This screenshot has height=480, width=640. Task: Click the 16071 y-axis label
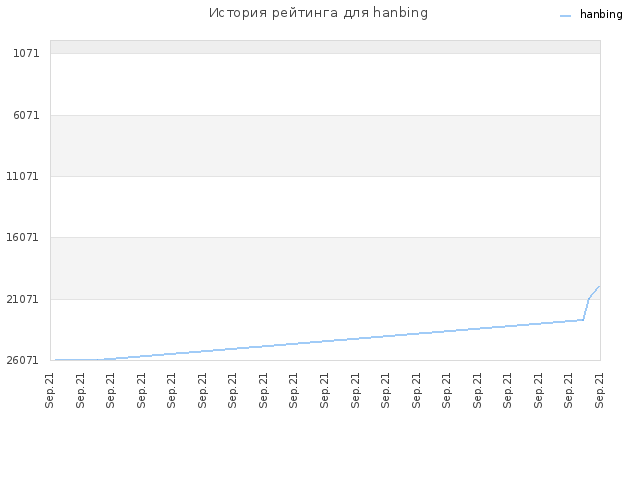pyautogui.click(x=22, y=237)
